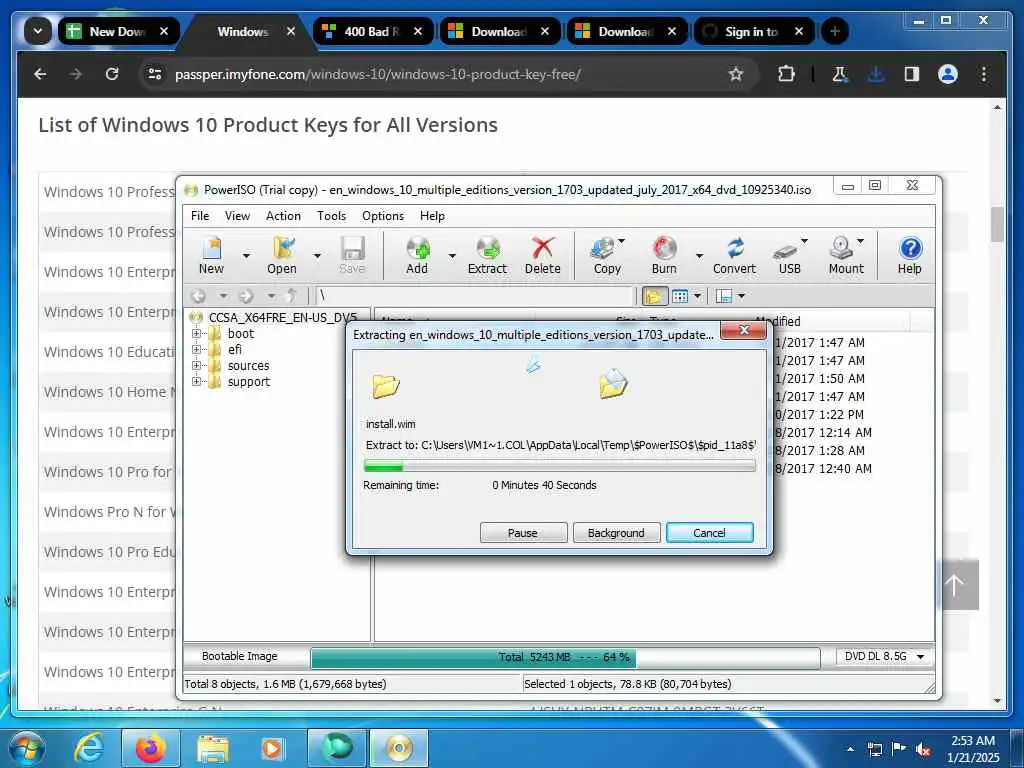
Task: Open the dropdown arrow beside Add
Action: [x=452, y=256]
